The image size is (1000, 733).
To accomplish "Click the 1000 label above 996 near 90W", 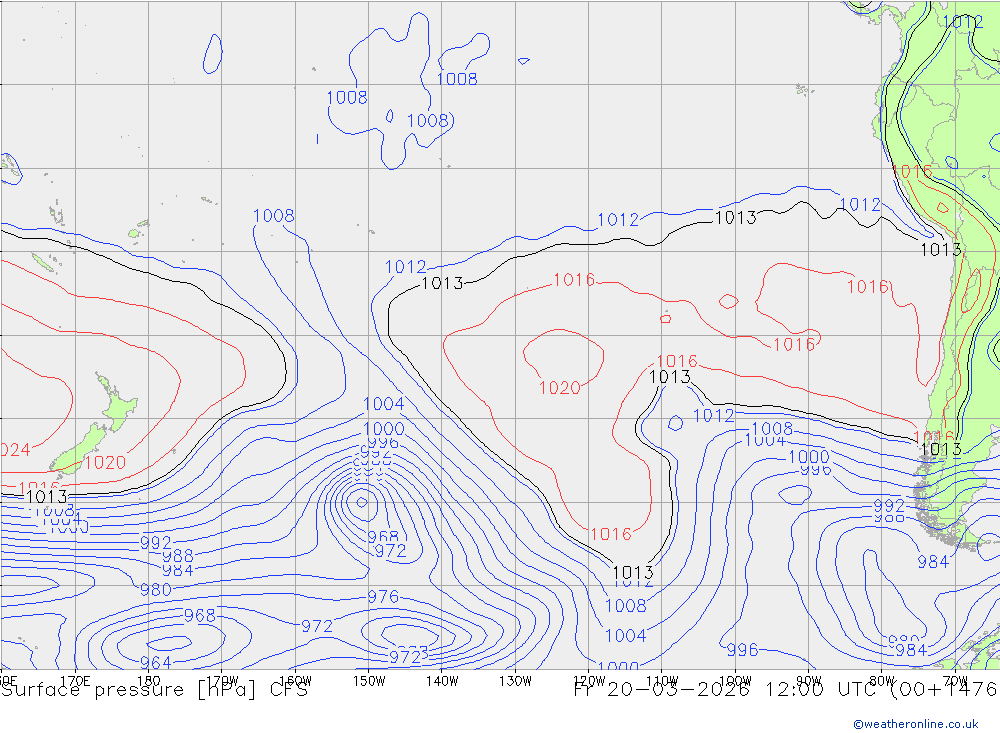I will pos(809,457).
